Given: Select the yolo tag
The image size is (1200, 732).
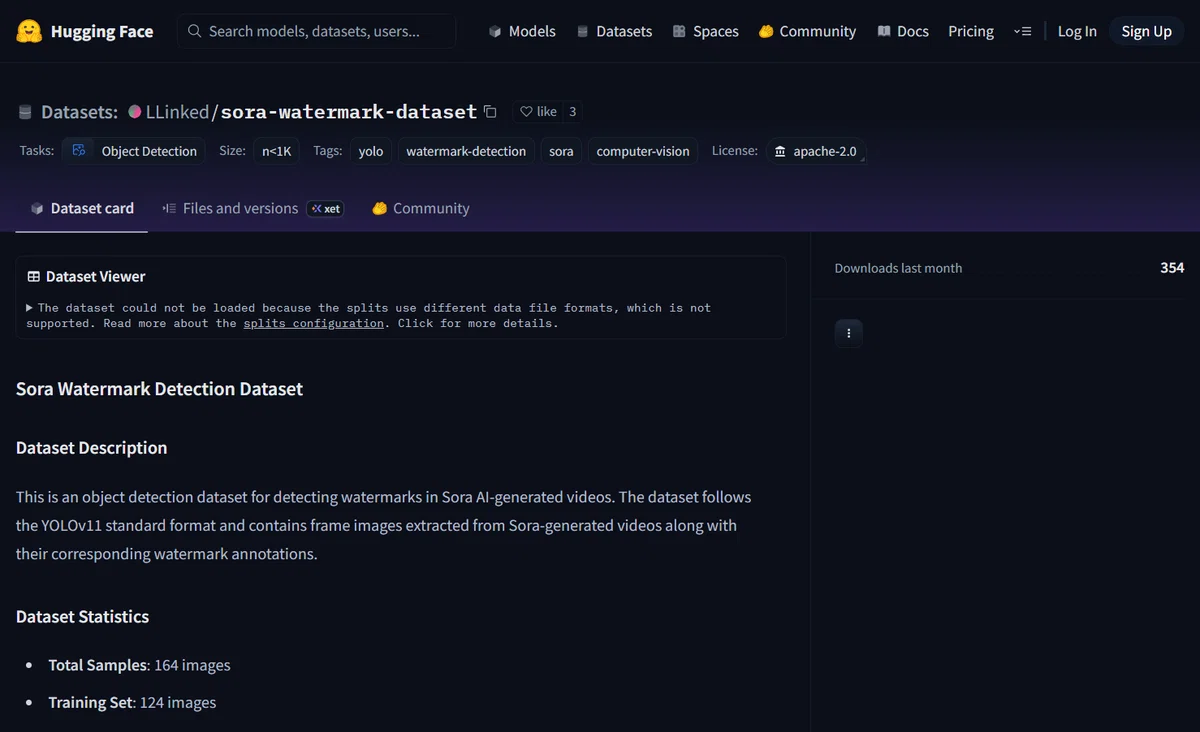Looking at the screenshot, I should pyautogui.click(x=371, y=151).
